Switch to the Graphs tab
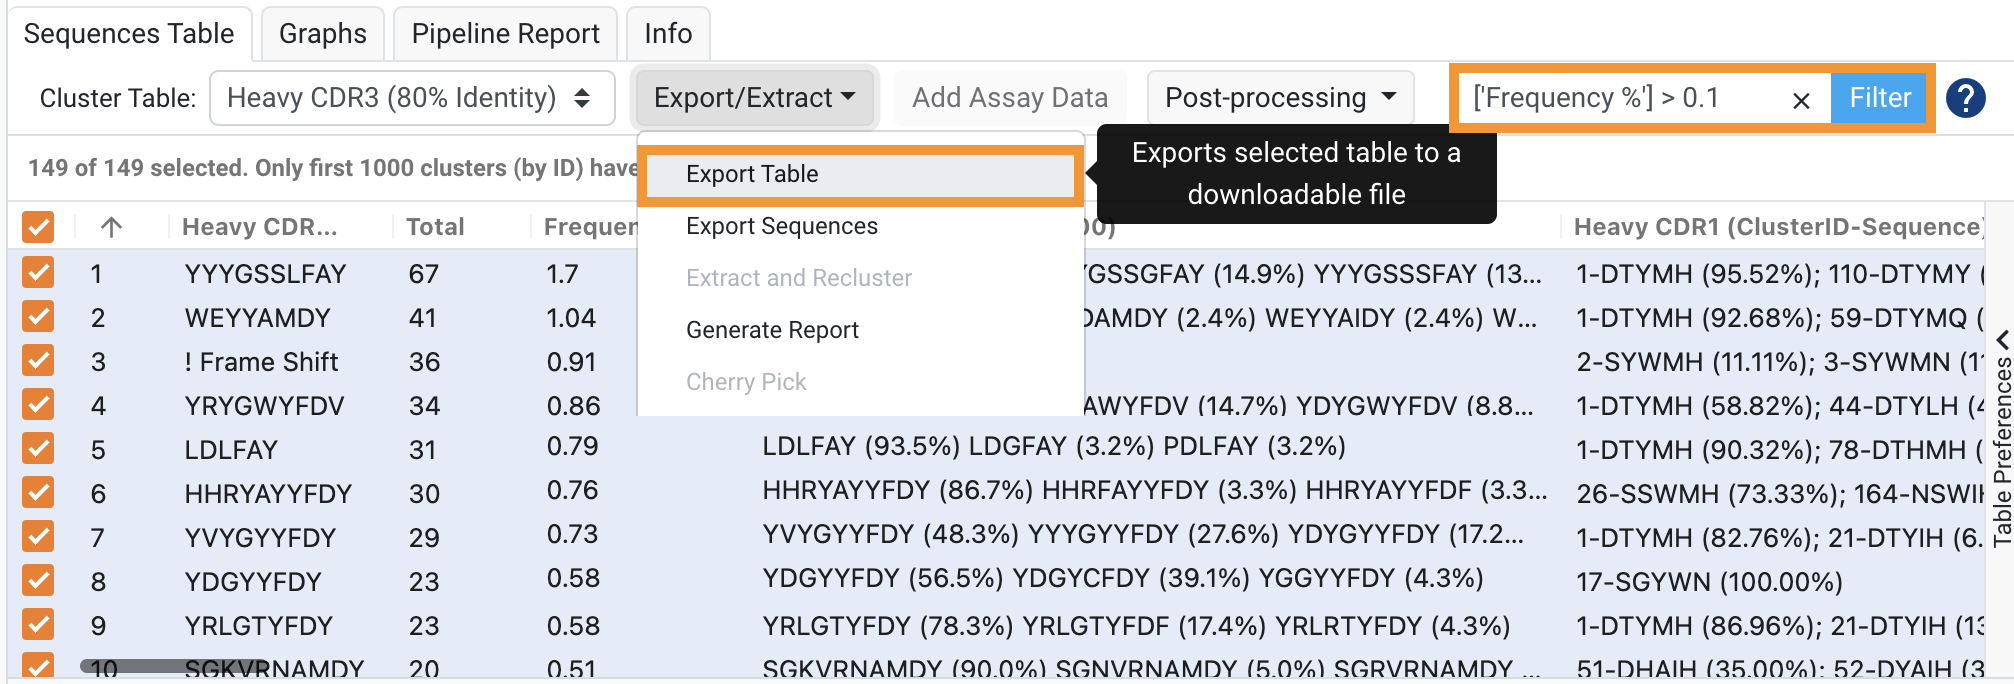 pyautogui.click(x=322, y=34)
